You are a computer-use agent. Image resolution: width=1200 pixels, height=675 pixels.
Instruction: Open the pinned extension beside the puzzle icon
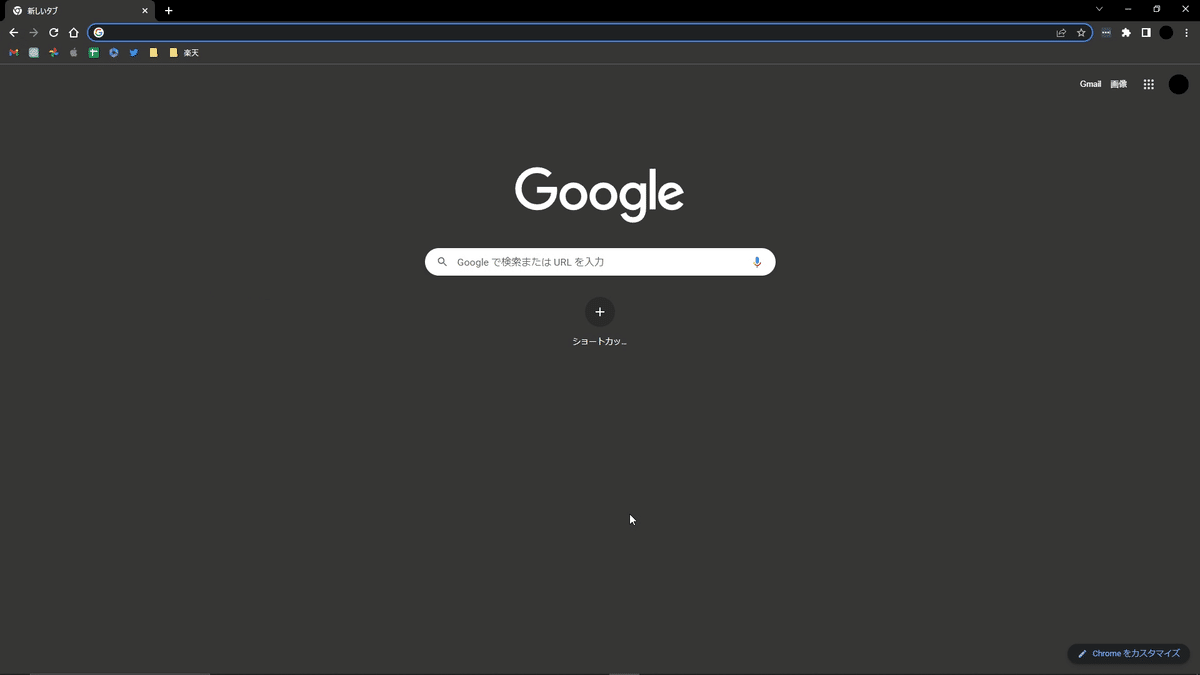pyautogui.click(x=1106, y=33)
